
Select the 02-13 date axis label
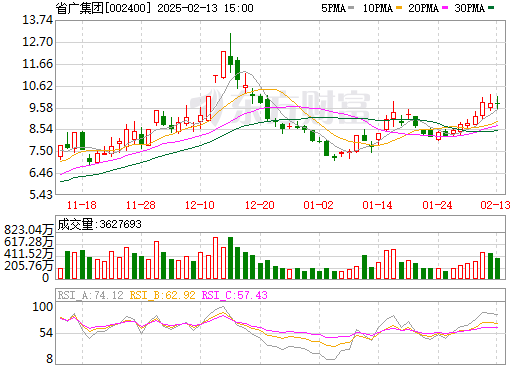coord(495,205)
